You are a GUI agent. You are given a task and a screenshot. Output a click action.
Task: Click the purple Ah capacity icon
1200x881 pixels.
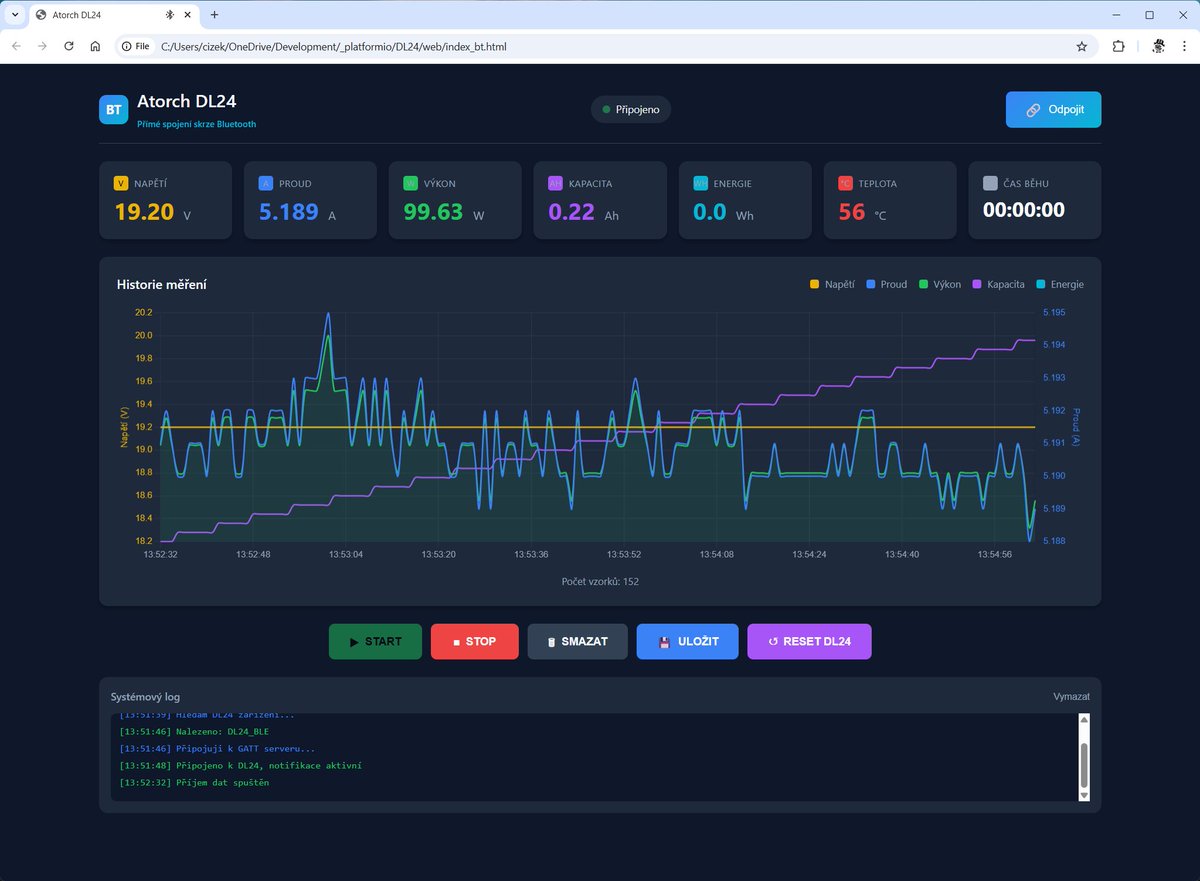pos(556,184)
